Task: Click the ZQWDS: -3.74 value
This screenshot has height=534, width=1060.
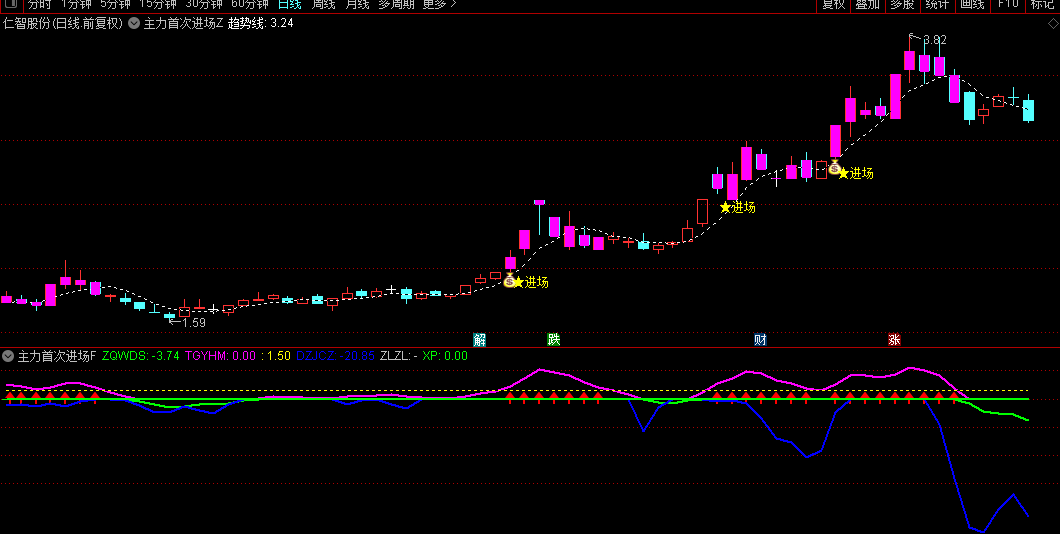Action: [141, 356]
